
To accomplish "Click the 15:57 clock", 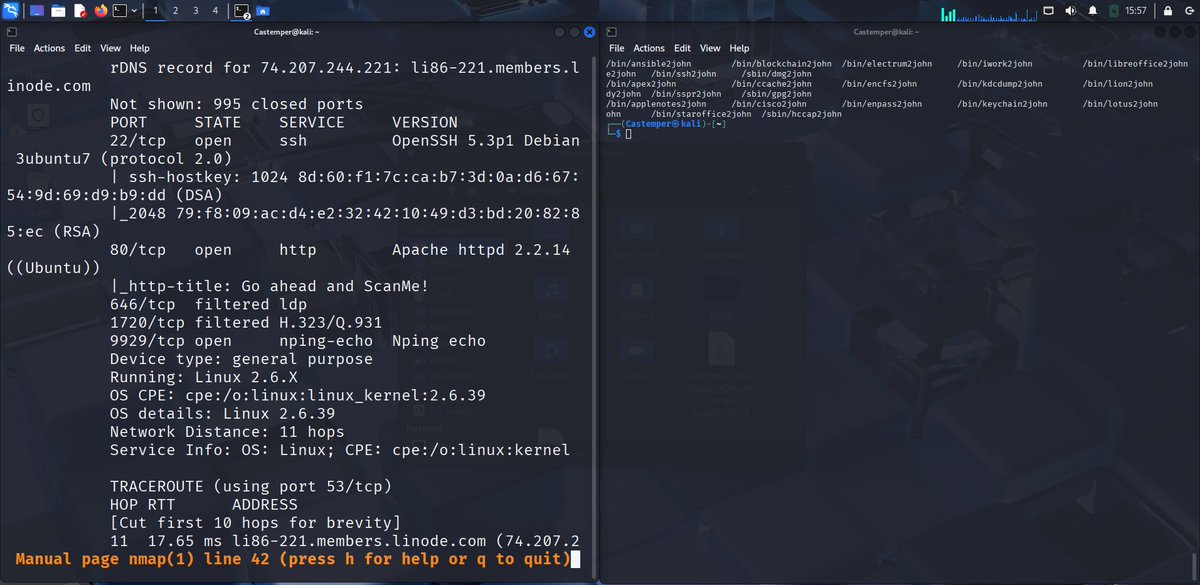I will point(1136,11).
